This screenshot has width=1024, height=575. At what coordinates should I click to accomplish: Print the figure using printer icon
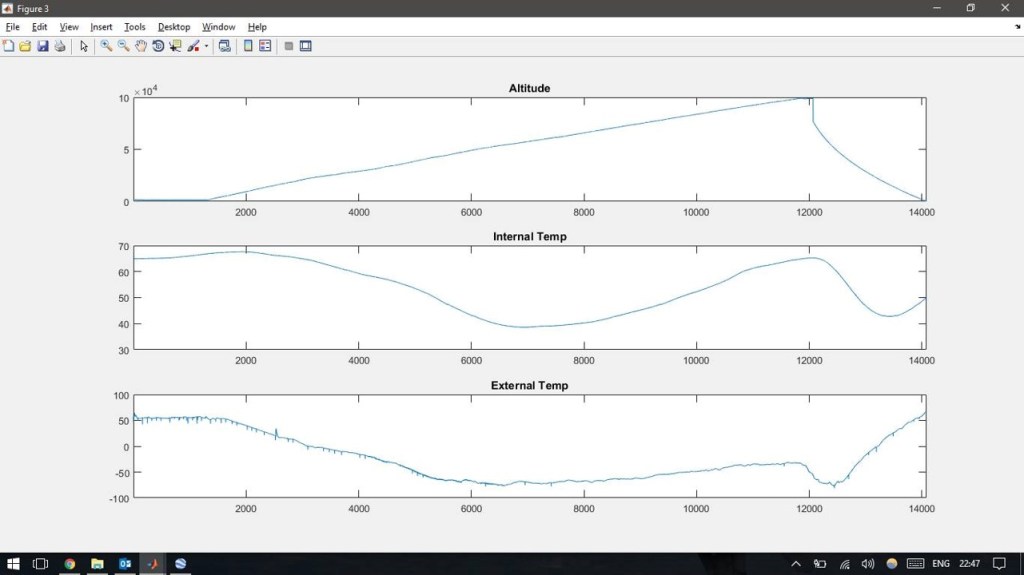(60, 46)
